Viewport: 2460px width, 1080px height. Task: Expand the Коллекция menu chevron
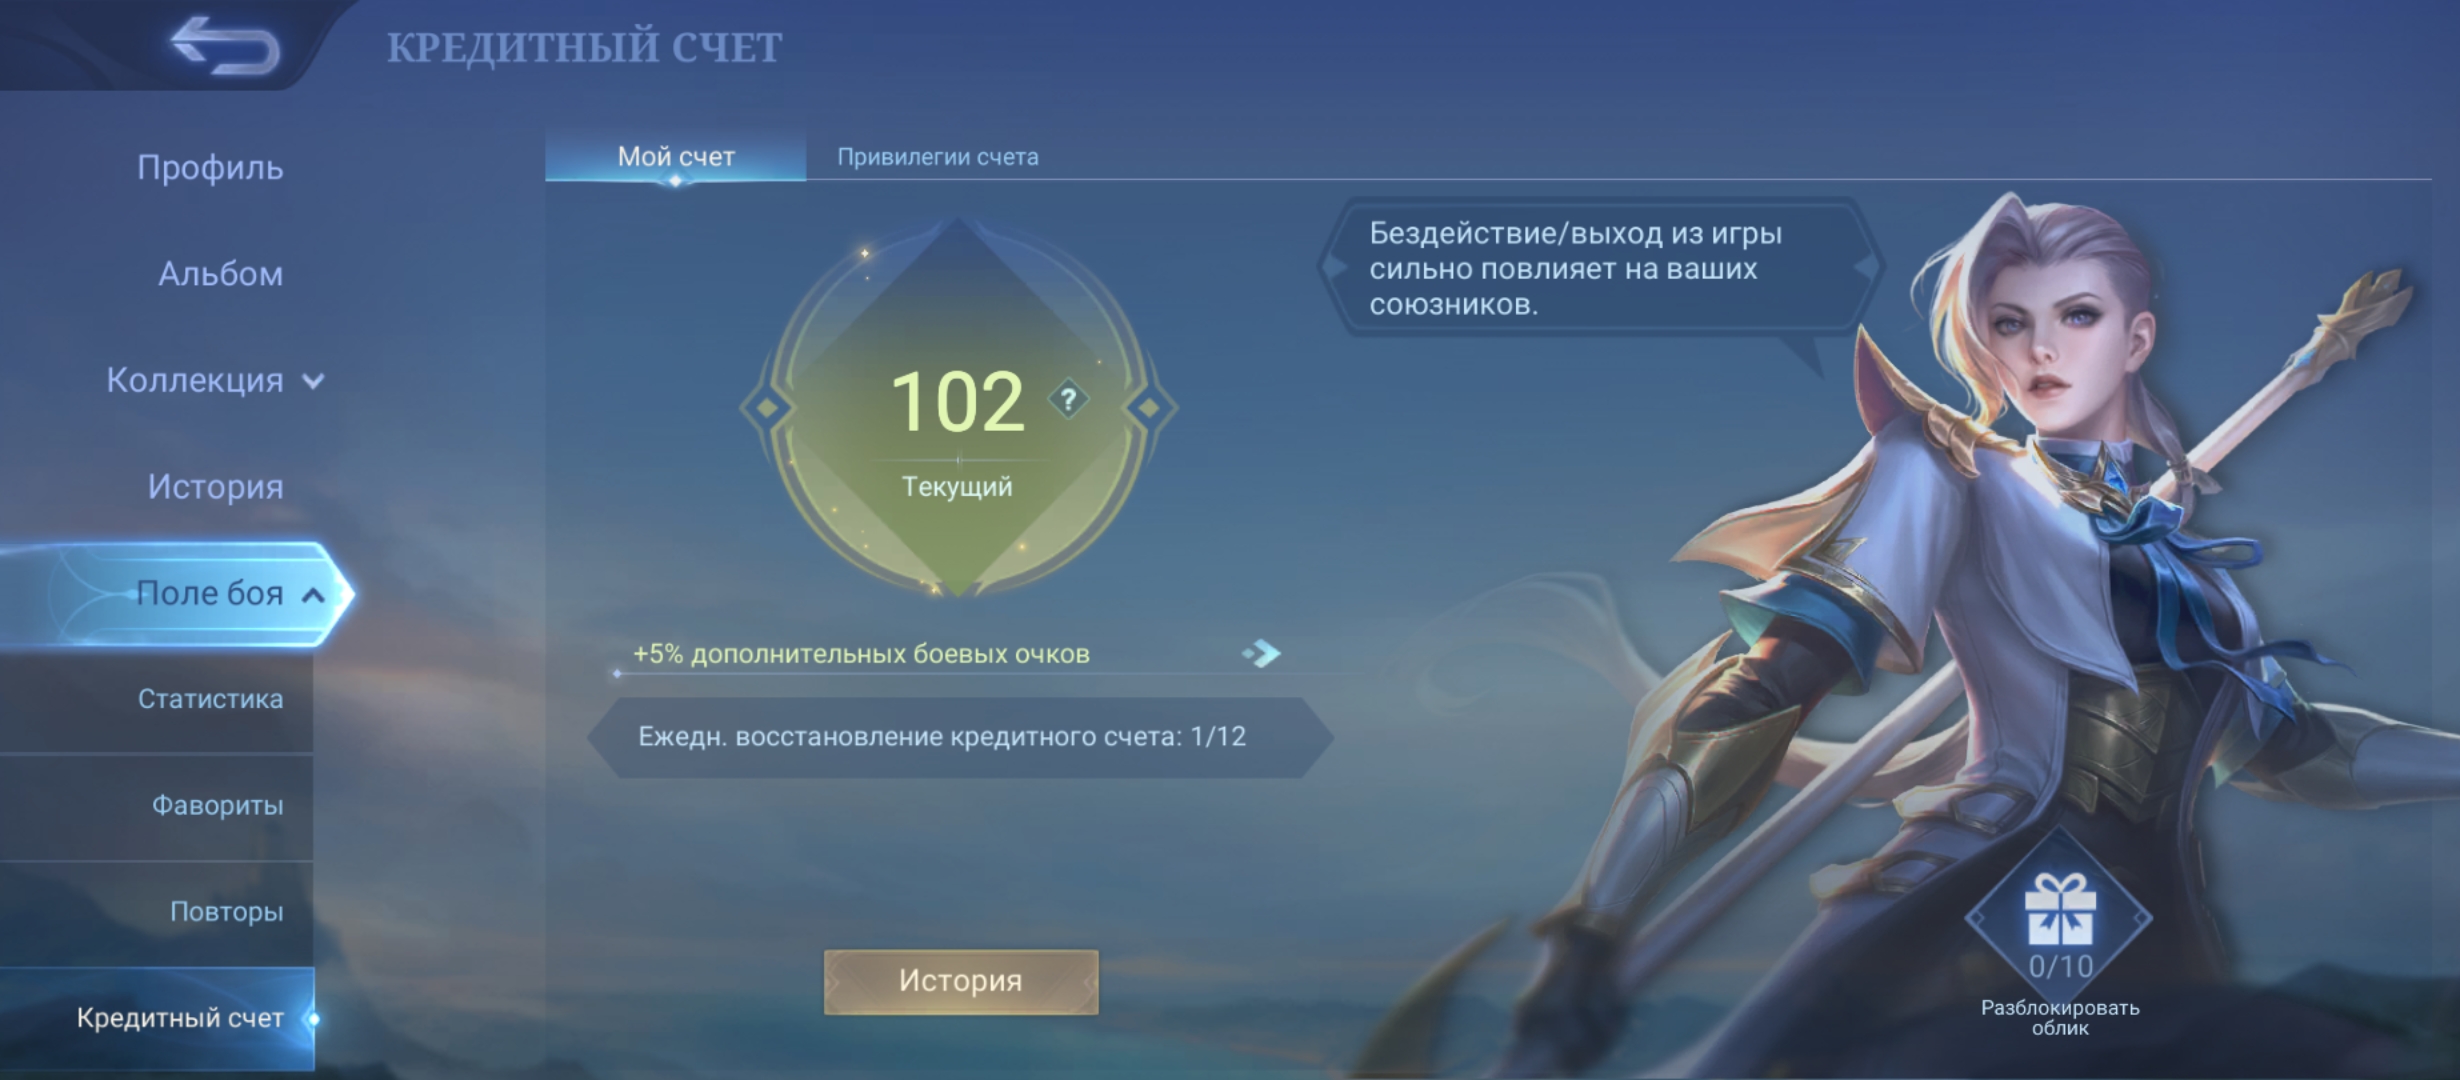tap(313, 381)
